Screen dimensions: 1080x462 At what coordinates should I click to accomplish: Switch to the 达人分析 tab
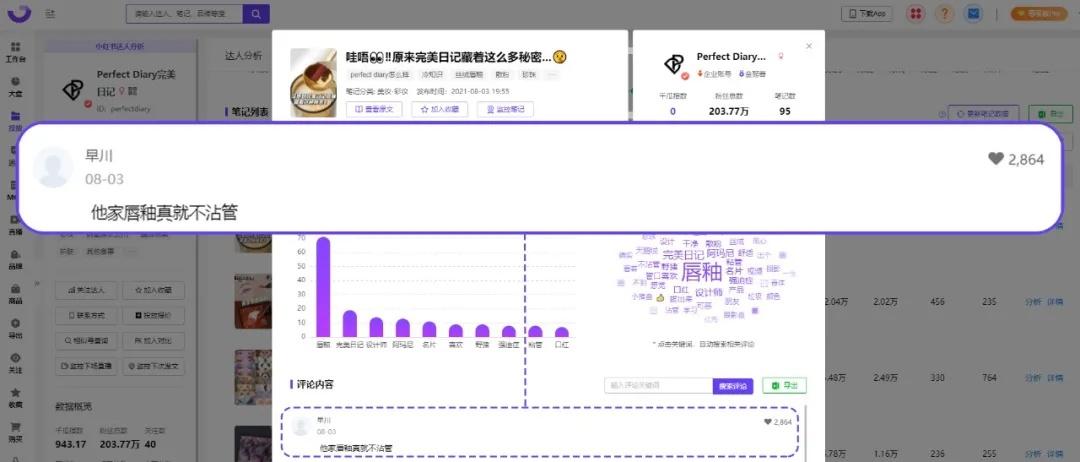(243, 56)
